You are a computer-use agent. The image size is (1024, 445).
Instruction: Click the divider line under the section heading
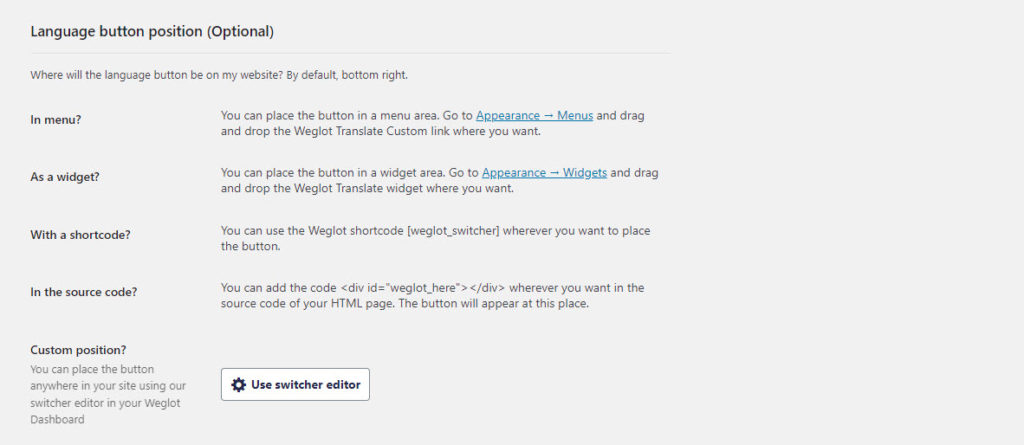tap(350, 53)
